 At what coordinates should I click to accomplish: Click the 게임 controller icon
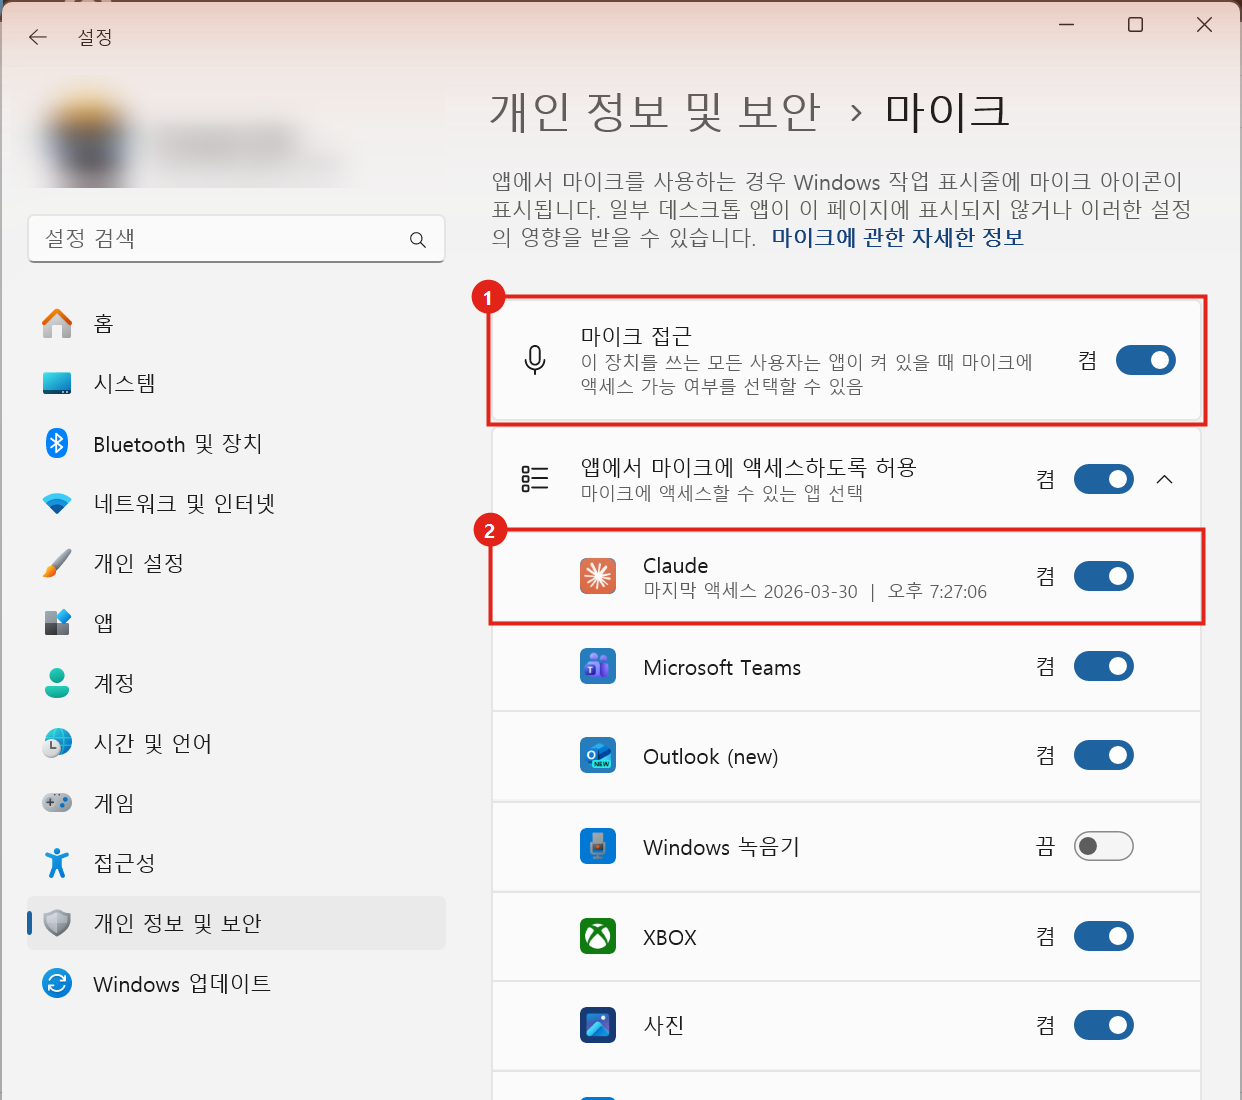click(57, 802)
